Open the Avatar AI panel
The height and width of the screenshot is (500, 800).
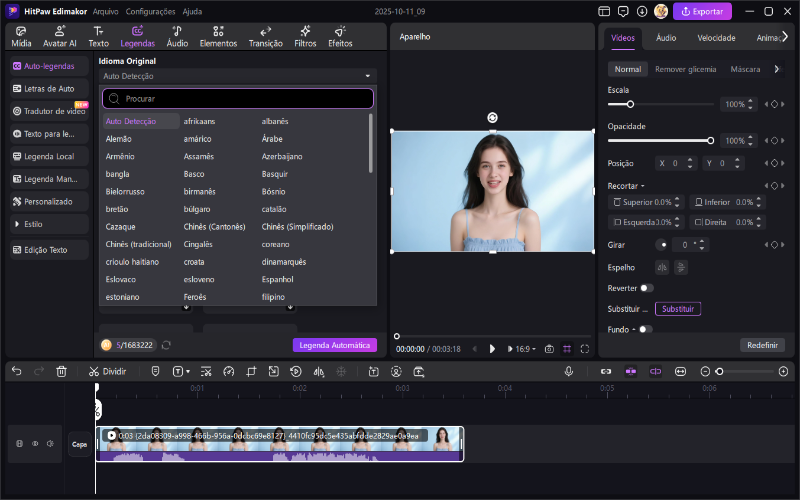click(60, 37)
